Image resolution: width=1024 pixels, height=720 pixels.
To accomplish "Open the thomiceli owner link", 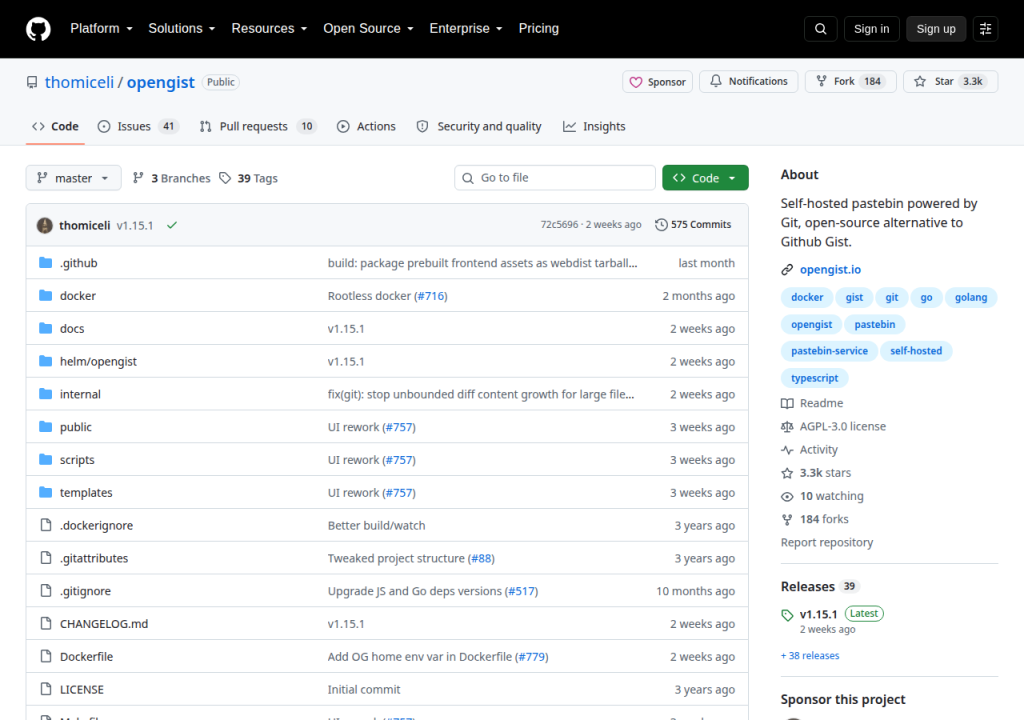I will point(79,82).
